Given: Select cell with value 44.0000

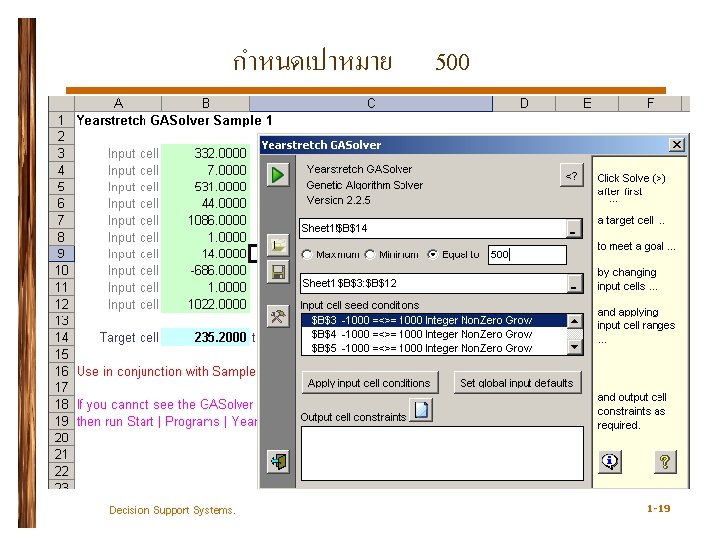Looking at the screenshot, I should point(205,203).
